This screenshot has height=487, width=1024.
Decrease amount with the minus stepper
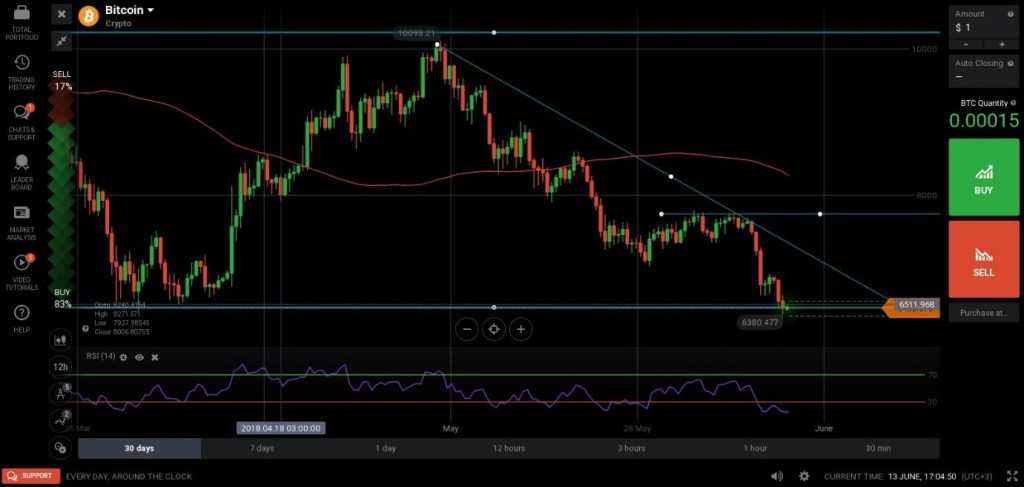pos(966,44)
